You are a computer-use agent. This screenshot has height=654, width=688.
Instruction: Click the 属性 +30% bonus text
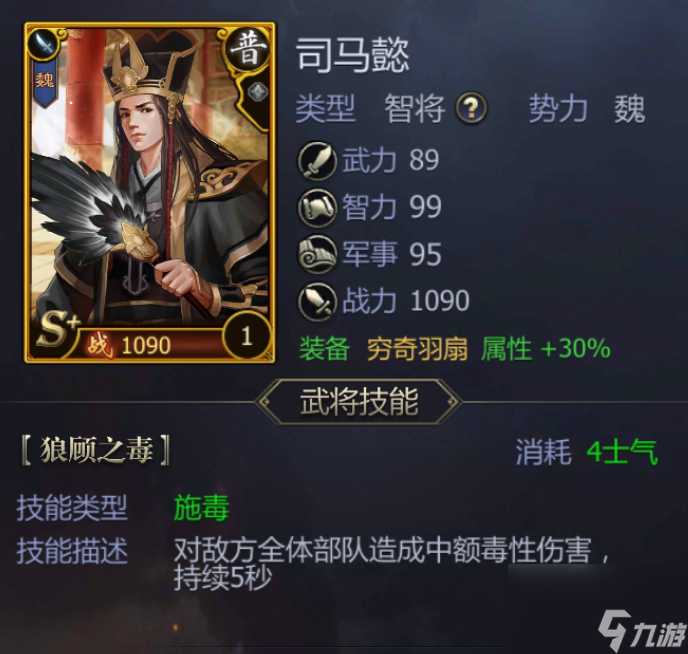click(x=545, y=349)
